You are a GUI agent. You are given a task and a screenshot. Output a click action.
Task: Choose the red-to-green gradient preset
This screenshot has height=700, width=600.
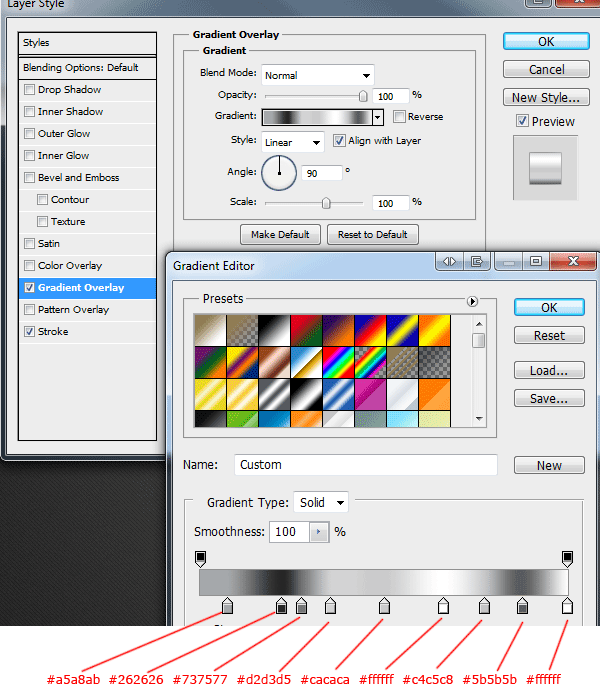(306, 331)
